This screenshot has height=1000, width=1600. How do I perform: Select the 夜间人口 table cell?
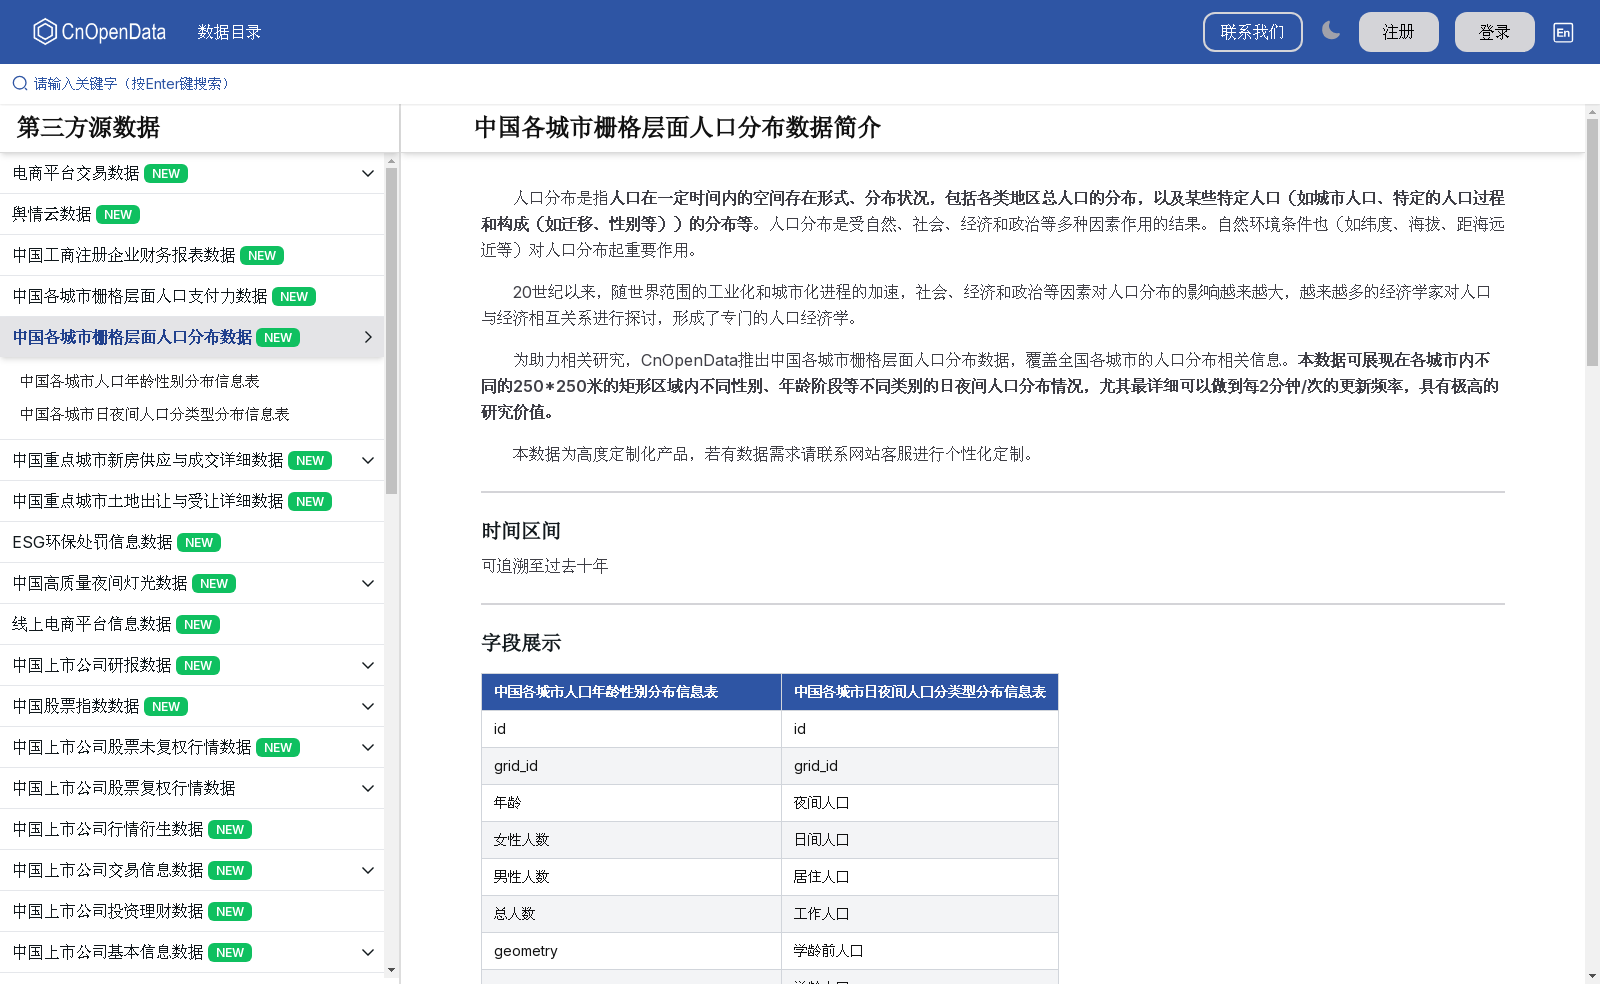coord(920,802)
